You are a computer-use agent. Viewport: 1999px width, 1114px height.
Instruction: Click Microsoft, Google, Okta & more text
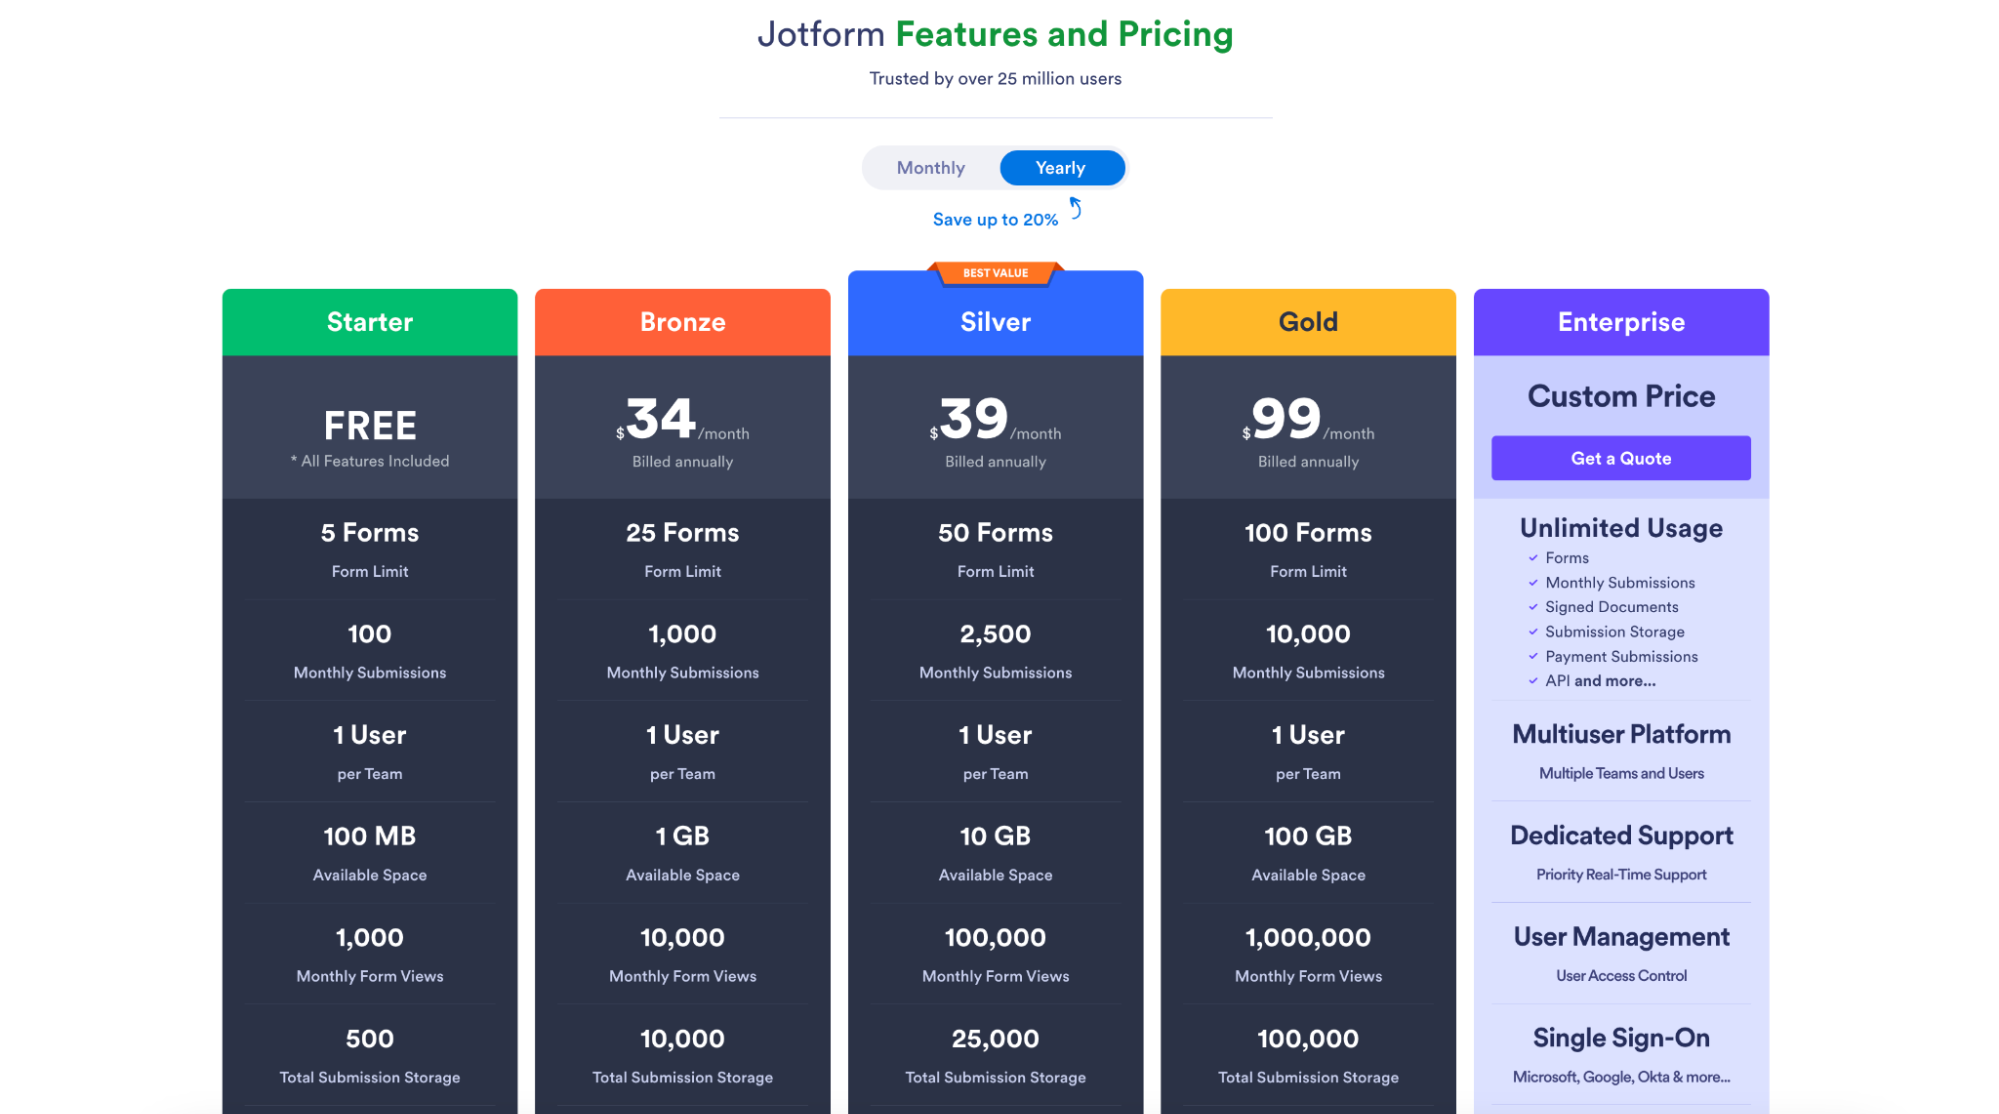pos(1621,1077)
